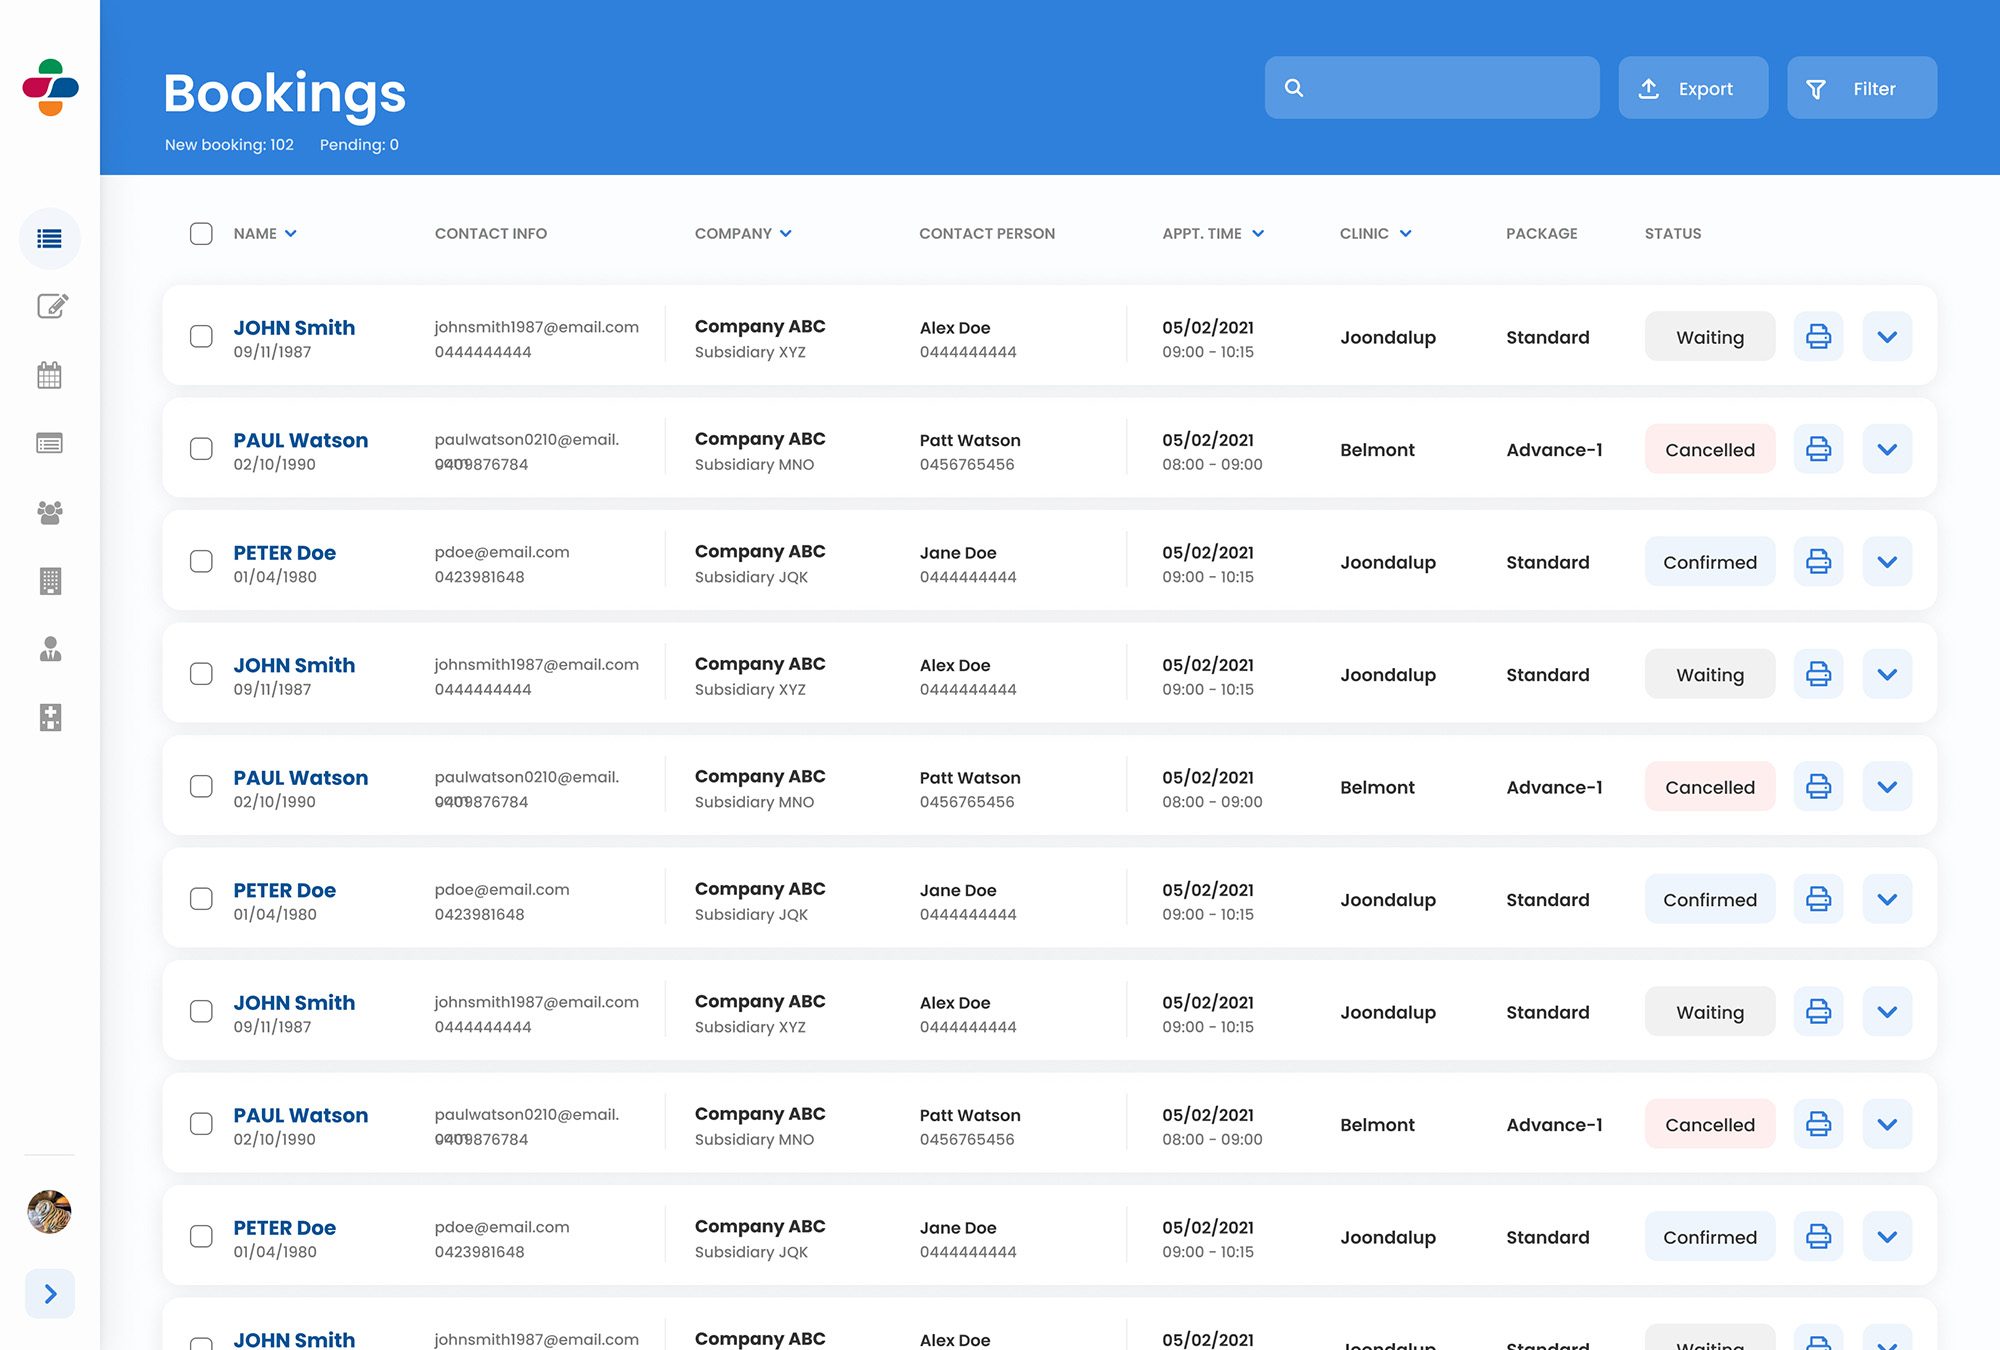Expand the first John Smith booking row
The height and width of the screenshot is (1350, 2000).
tap(1887, 337)
